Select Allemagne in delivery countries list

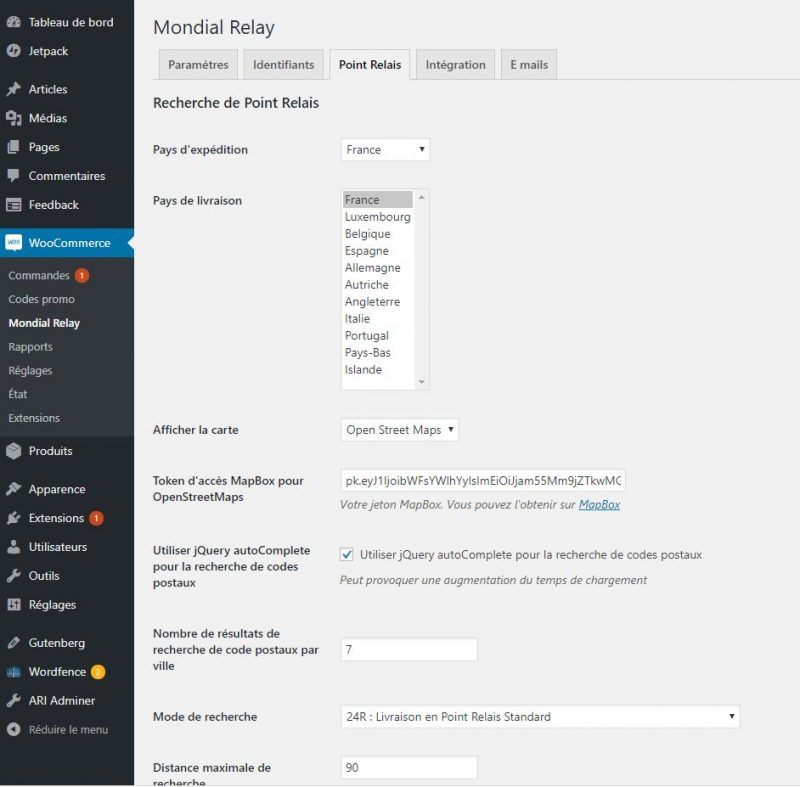point(378,267)
